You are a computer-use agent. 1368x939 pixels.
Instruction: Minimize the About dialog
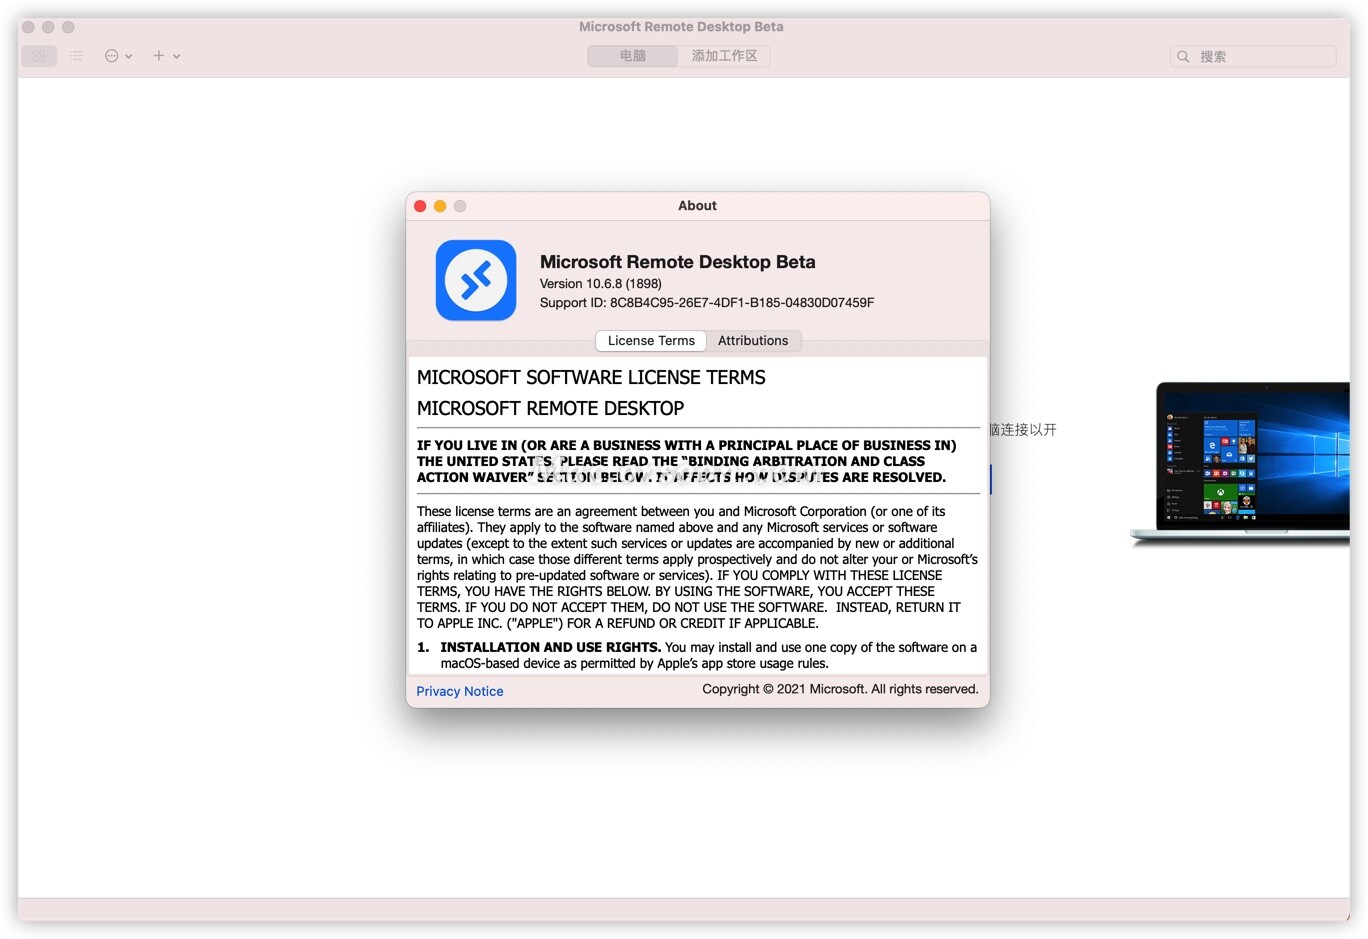440,206
